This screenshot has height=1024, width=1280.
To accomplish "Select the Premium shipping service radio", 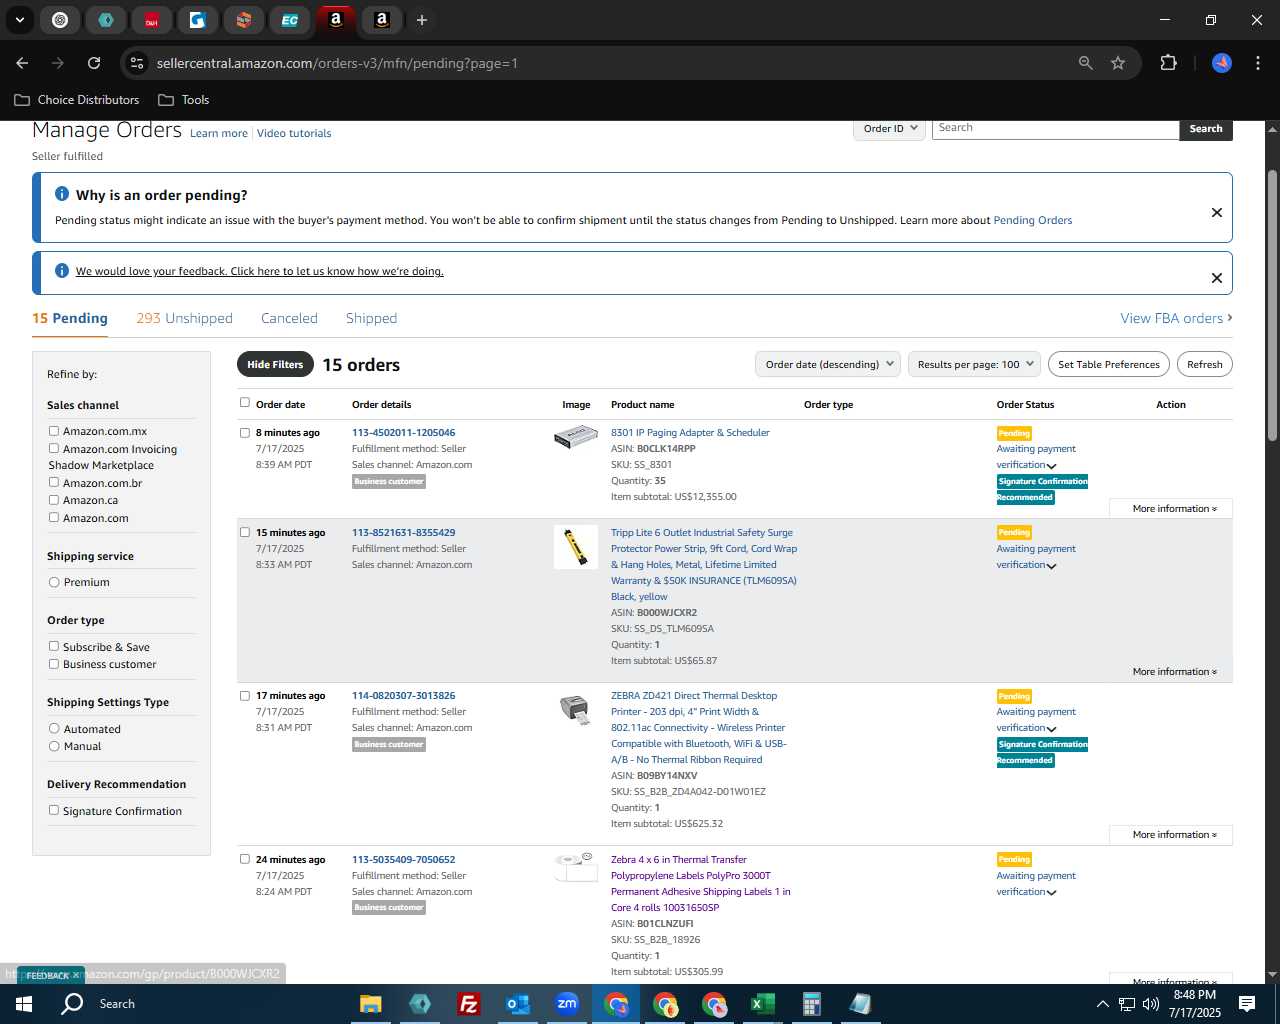I will click(x=54, y=582).
